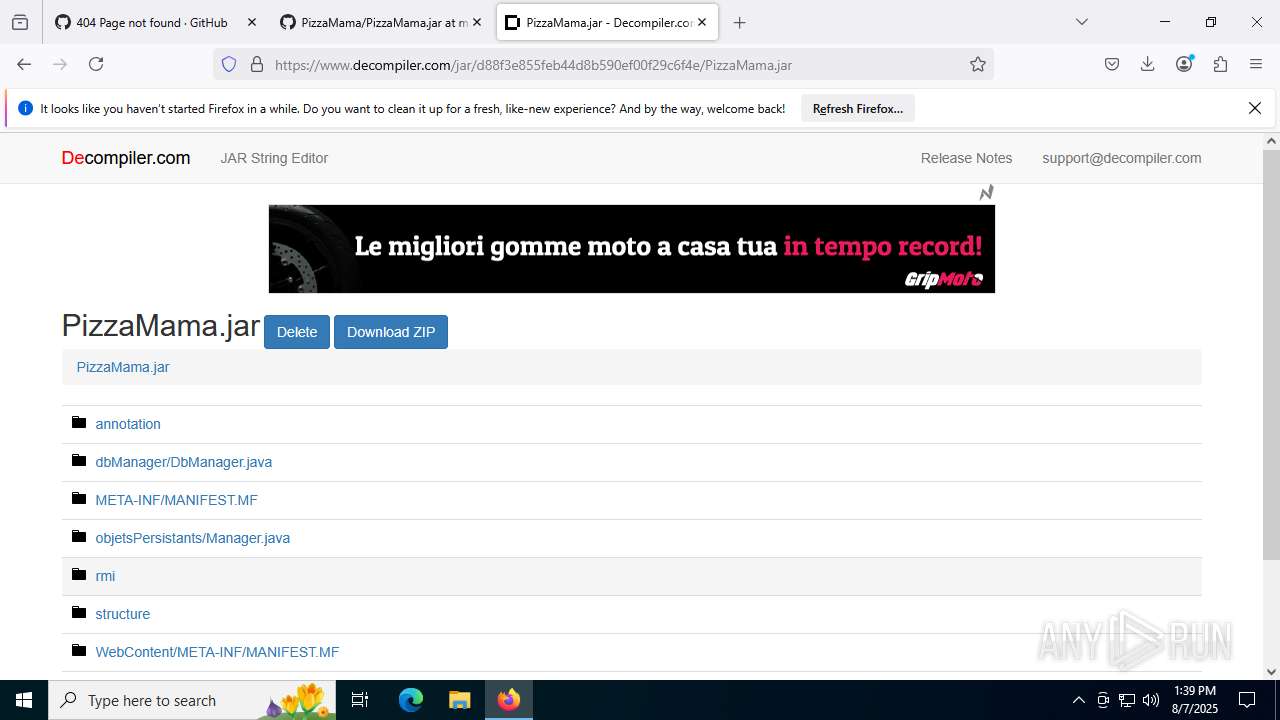The image size is (1280, 720).
Task: Click the info icon in notification bar
Action: point(26,108)
